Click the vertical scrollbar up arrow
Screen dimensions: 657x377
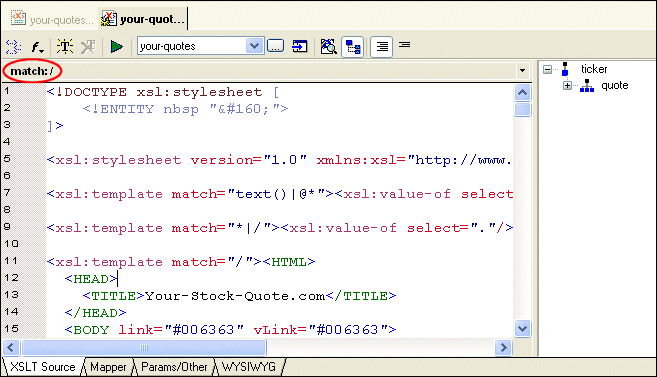point(522,93)
